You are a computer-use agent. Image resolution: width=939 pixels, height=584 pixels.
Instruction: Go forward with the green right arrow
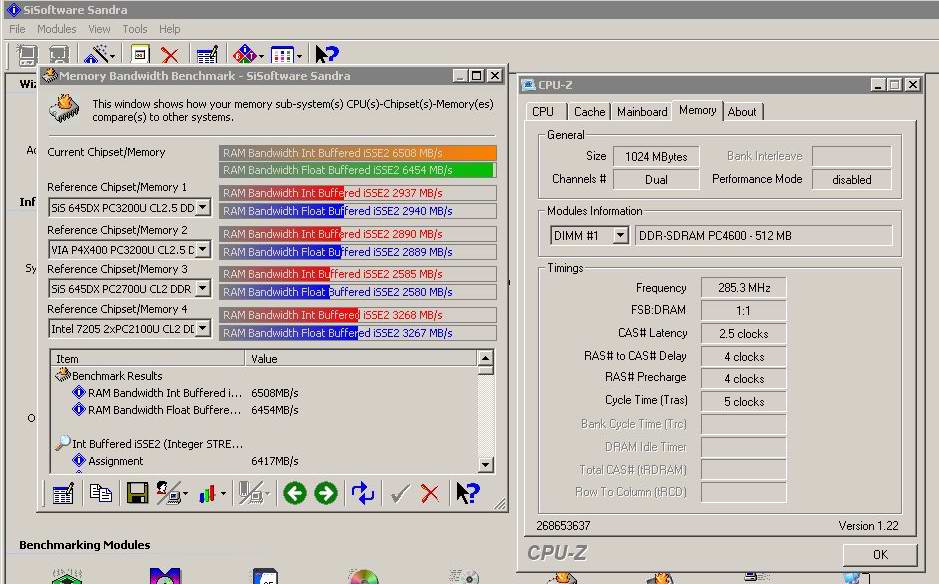click(326, 494)
